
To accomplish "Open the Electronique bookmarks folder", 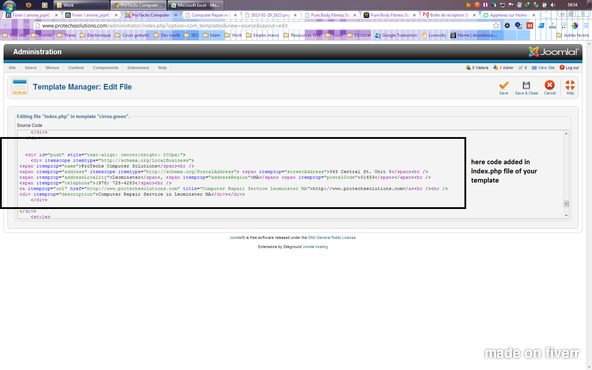I will [x=95, y=35].
